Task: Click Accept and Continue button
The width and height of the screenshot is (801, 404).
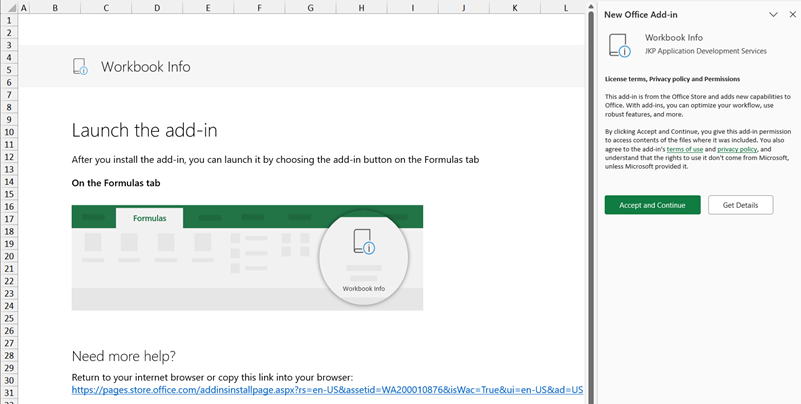Action: [652, 205]
